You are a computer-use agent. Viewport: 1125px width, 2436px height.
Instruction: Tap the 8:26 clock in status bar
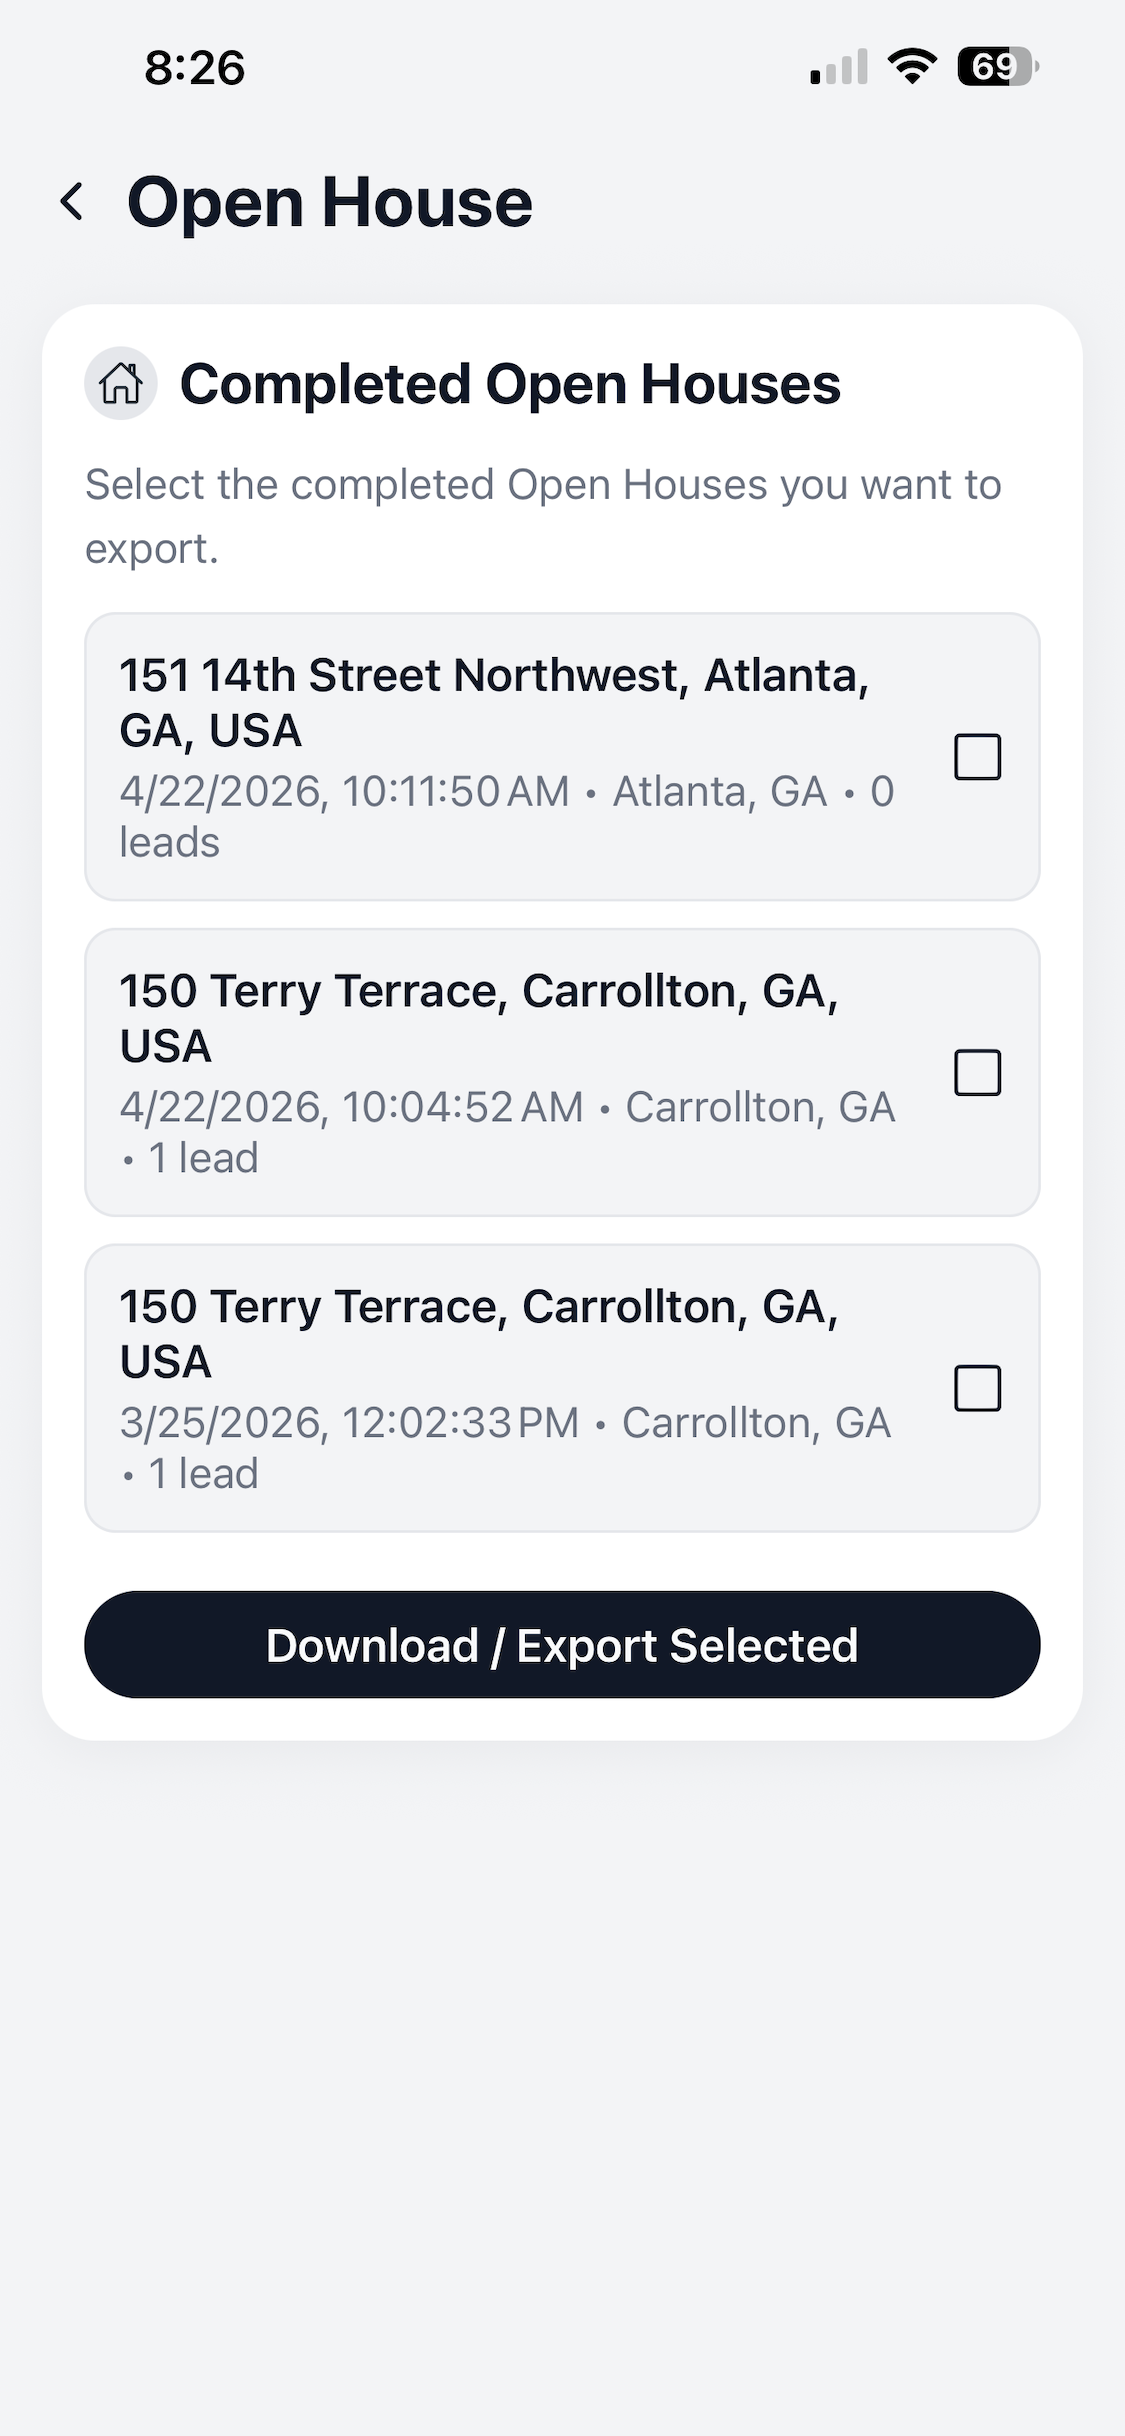coord(195,68)
